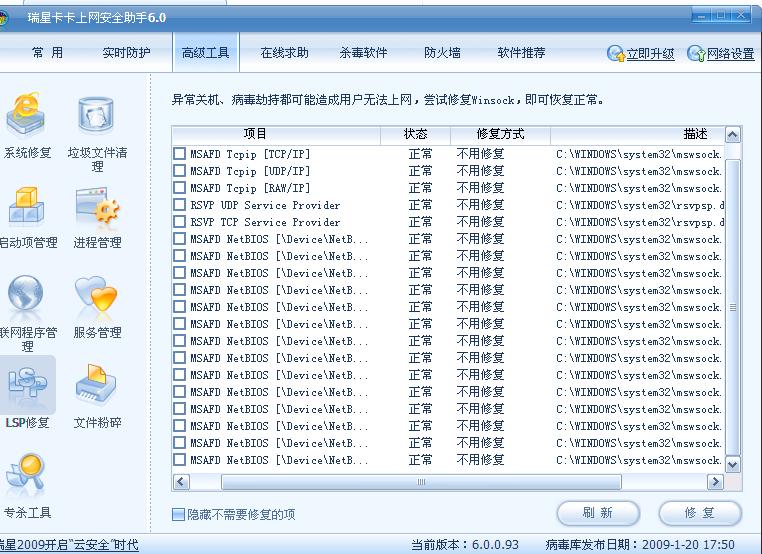Click the 立即升级 upgrade globe icon
762x554 pixels.
[616, 53]
